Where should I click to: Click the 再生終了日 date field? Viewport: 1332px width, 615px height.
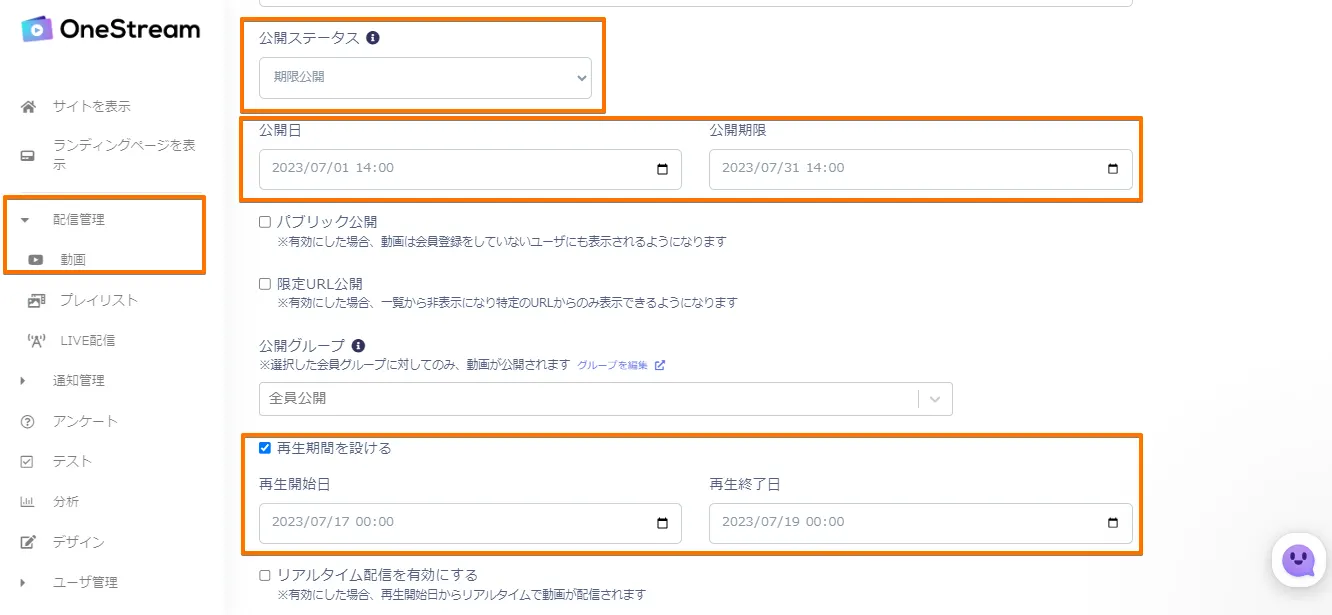[x=921, y=523]
